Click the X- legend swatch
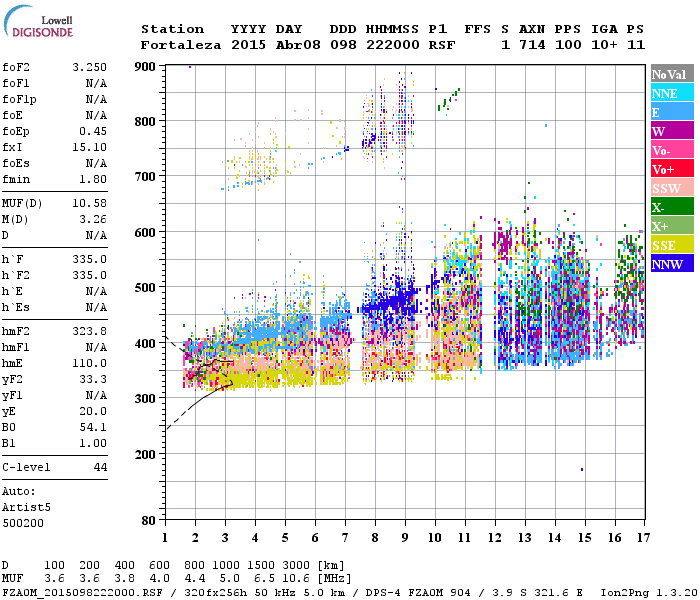The width and height of the screenshot is (700, 600). click(672, 207)
